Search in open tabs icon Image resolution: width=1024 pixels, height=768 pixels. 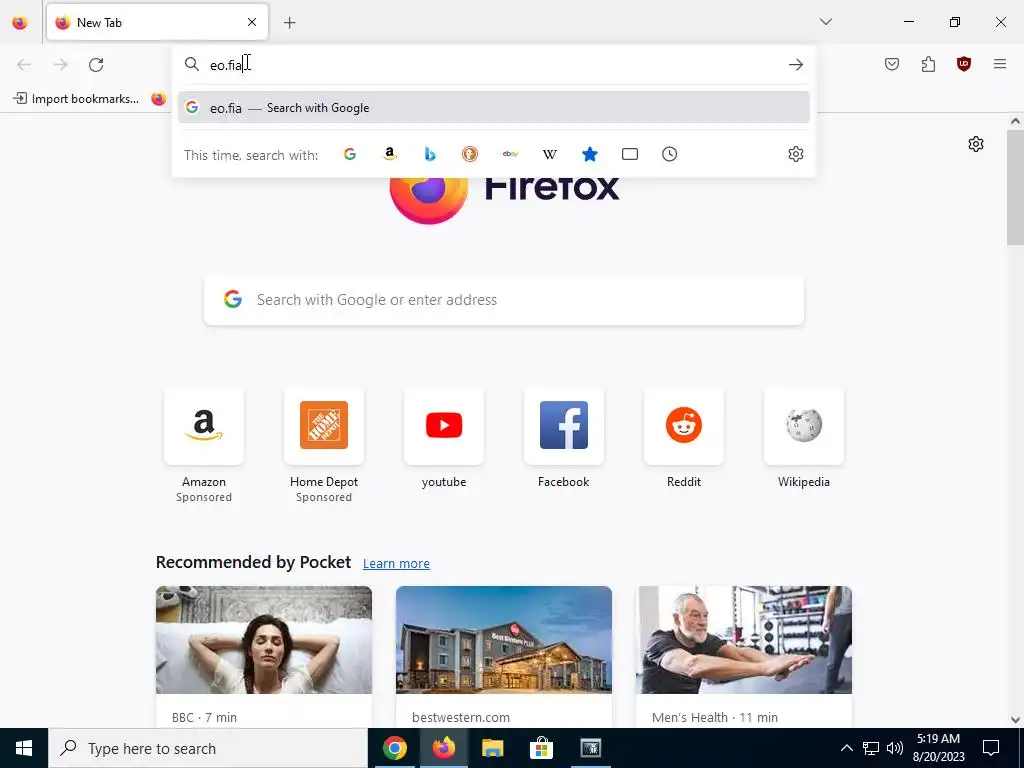(x=630, y=154)
